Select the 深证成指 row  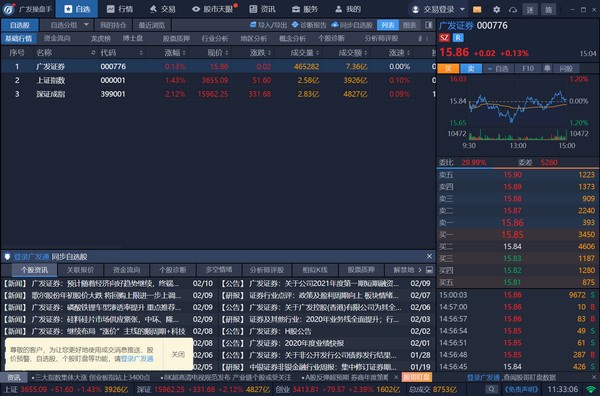(x=218, y=94)
